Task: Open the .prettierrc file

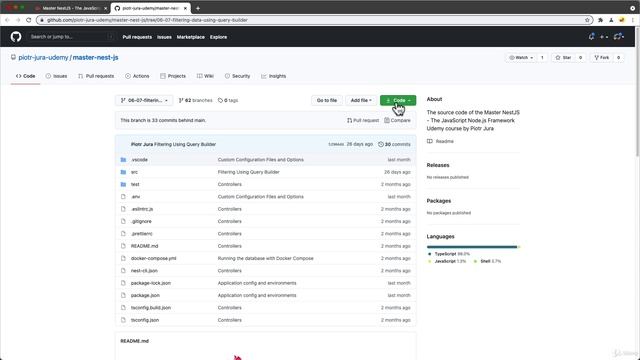Action: tap(142, 234)
